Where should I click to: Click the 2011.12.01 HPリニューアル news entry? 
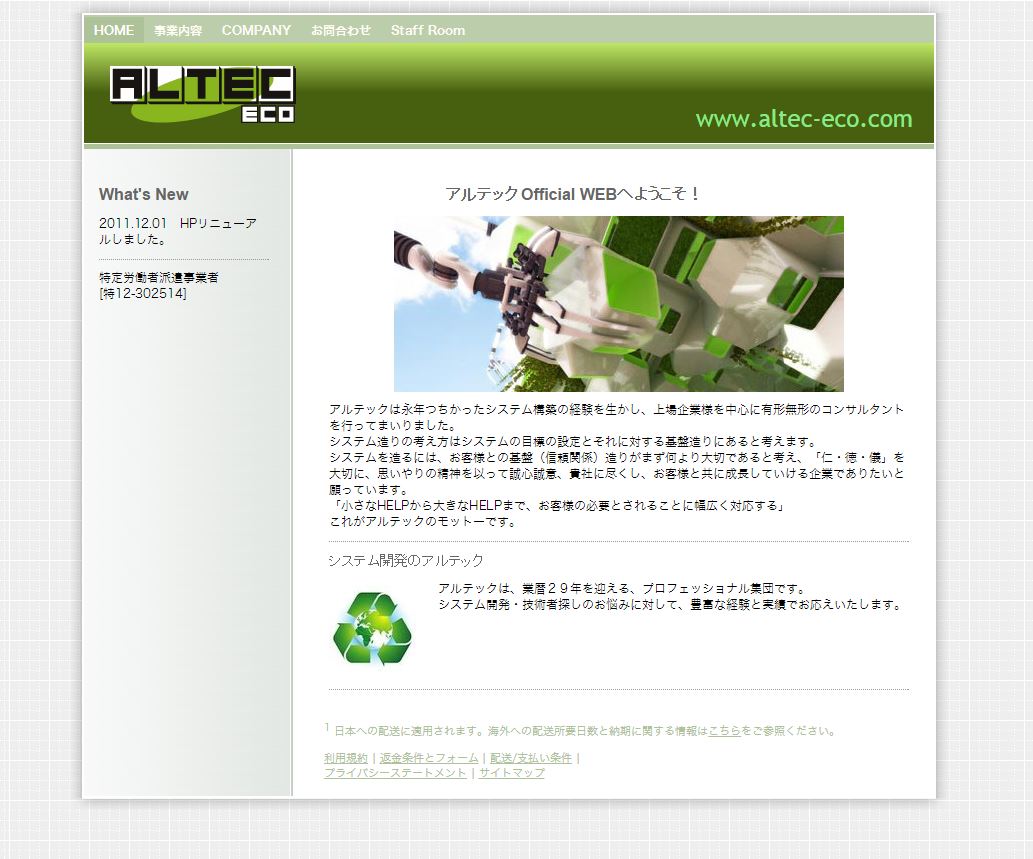click(177, 231)
